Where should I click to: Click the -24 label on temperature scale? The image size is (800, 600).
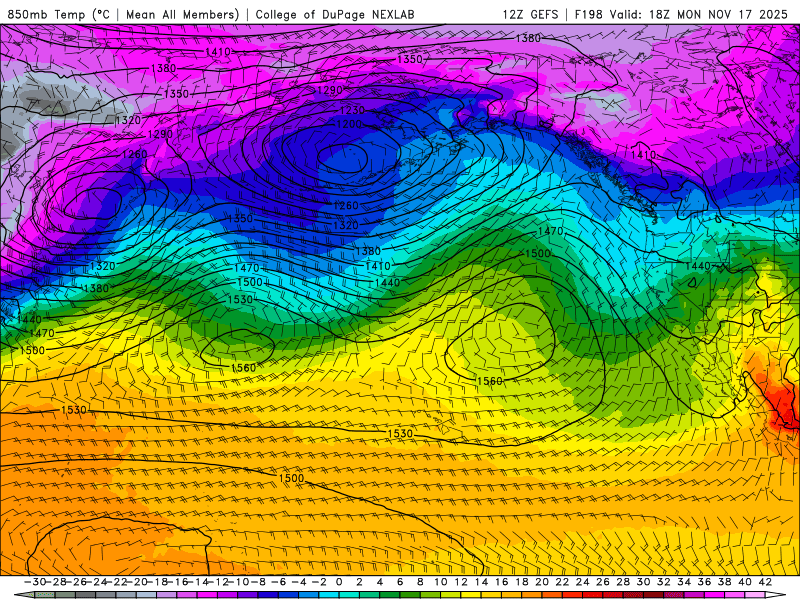click(97, 582)
